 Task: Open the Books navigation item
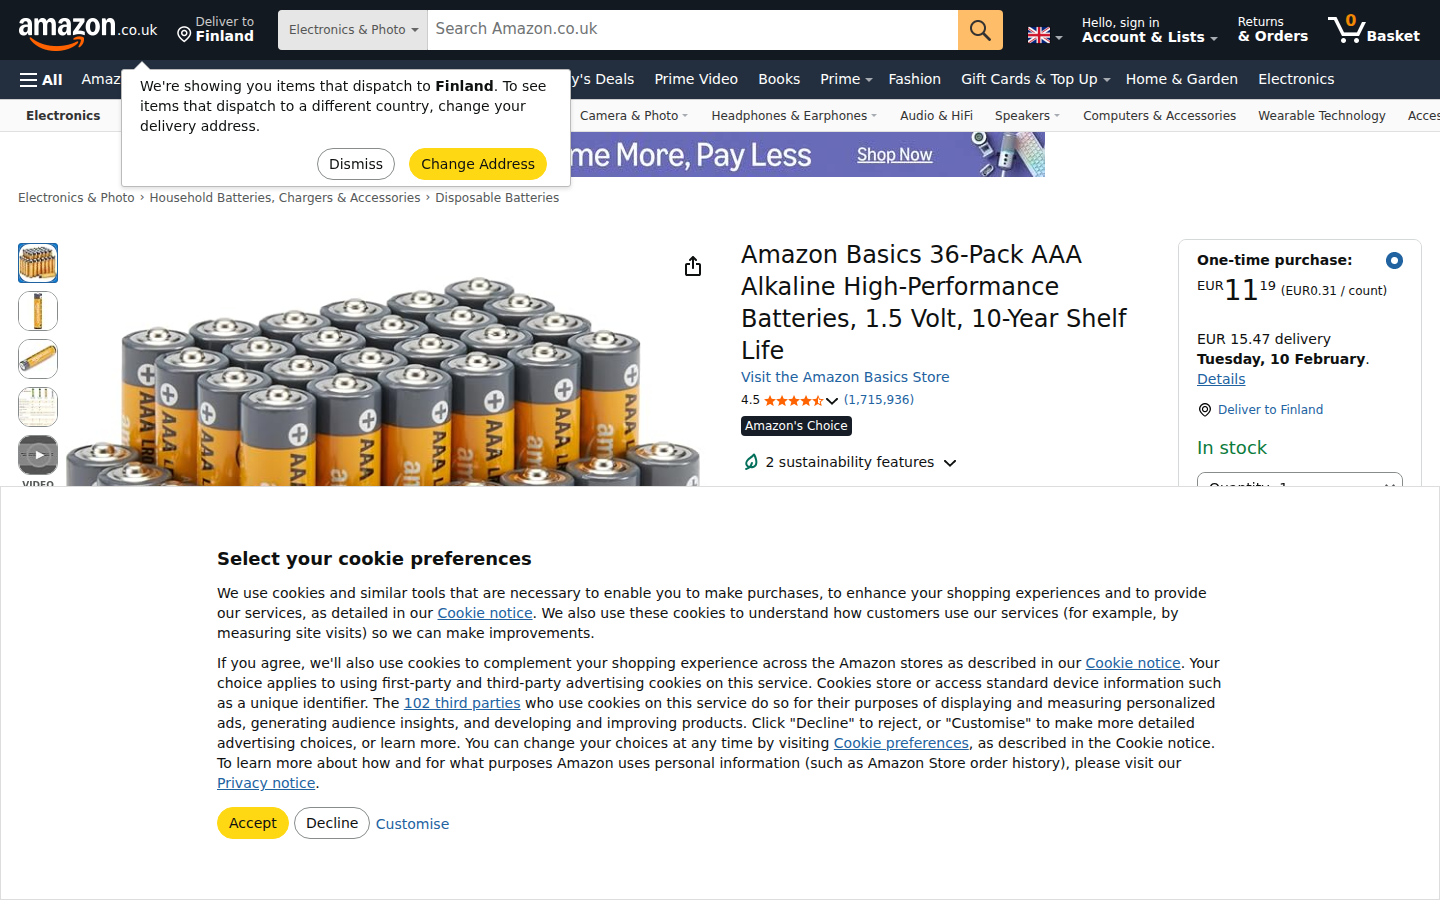point(779,79)
